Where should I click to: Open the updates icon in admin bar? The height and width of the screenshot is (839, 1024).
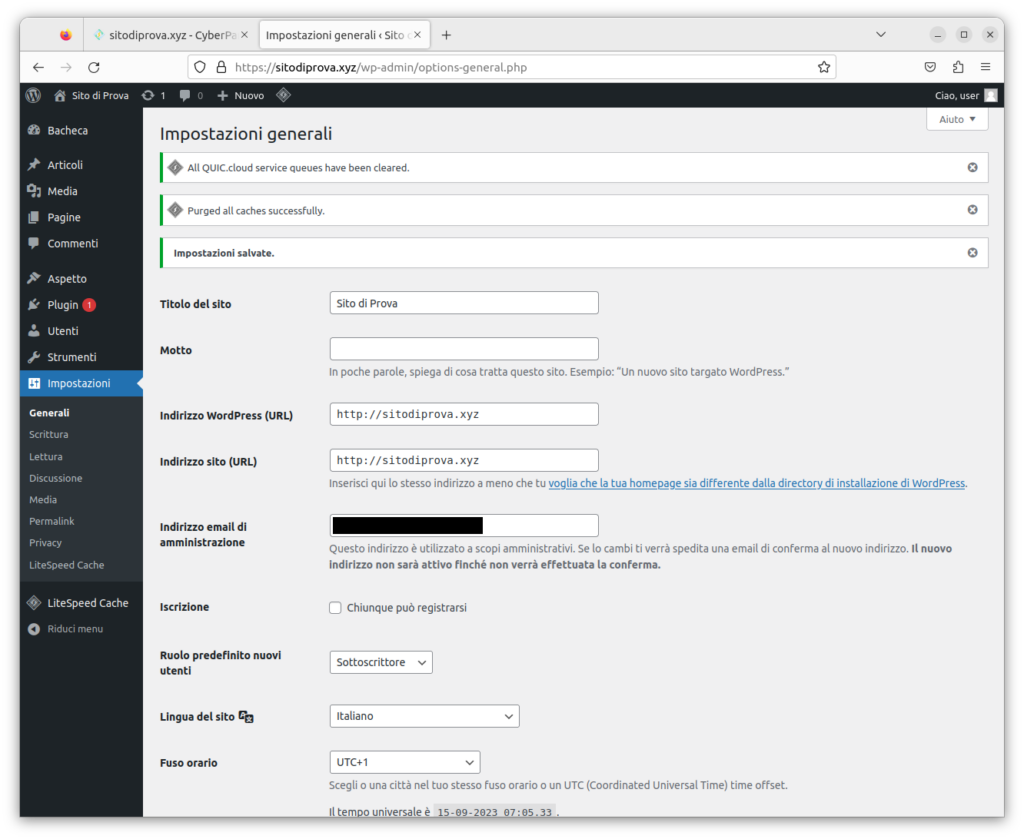coord(153,95)
